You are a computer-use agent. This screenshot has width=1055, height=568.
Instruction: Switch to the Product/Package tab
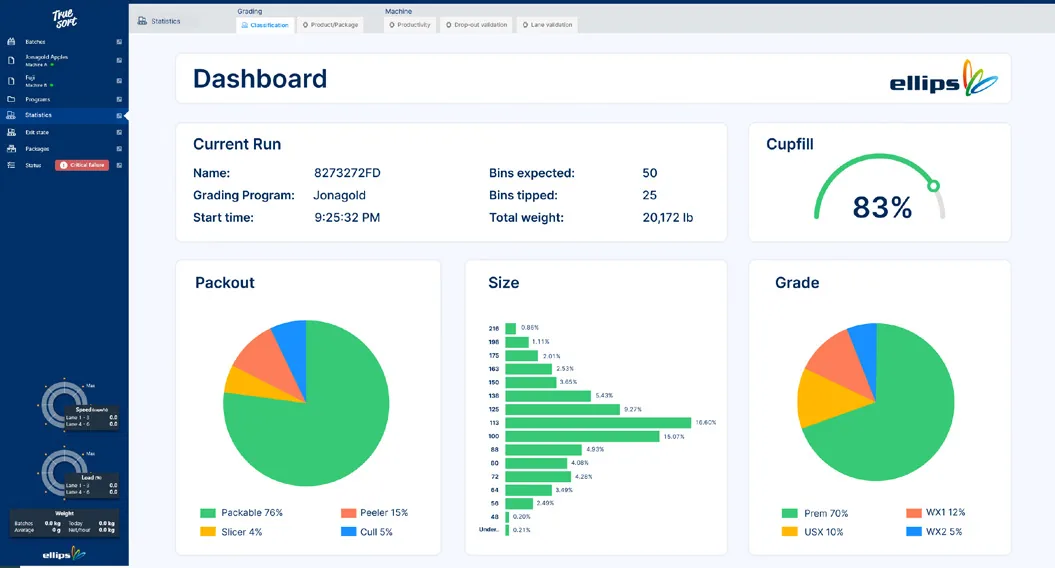(x=330, y=25)
